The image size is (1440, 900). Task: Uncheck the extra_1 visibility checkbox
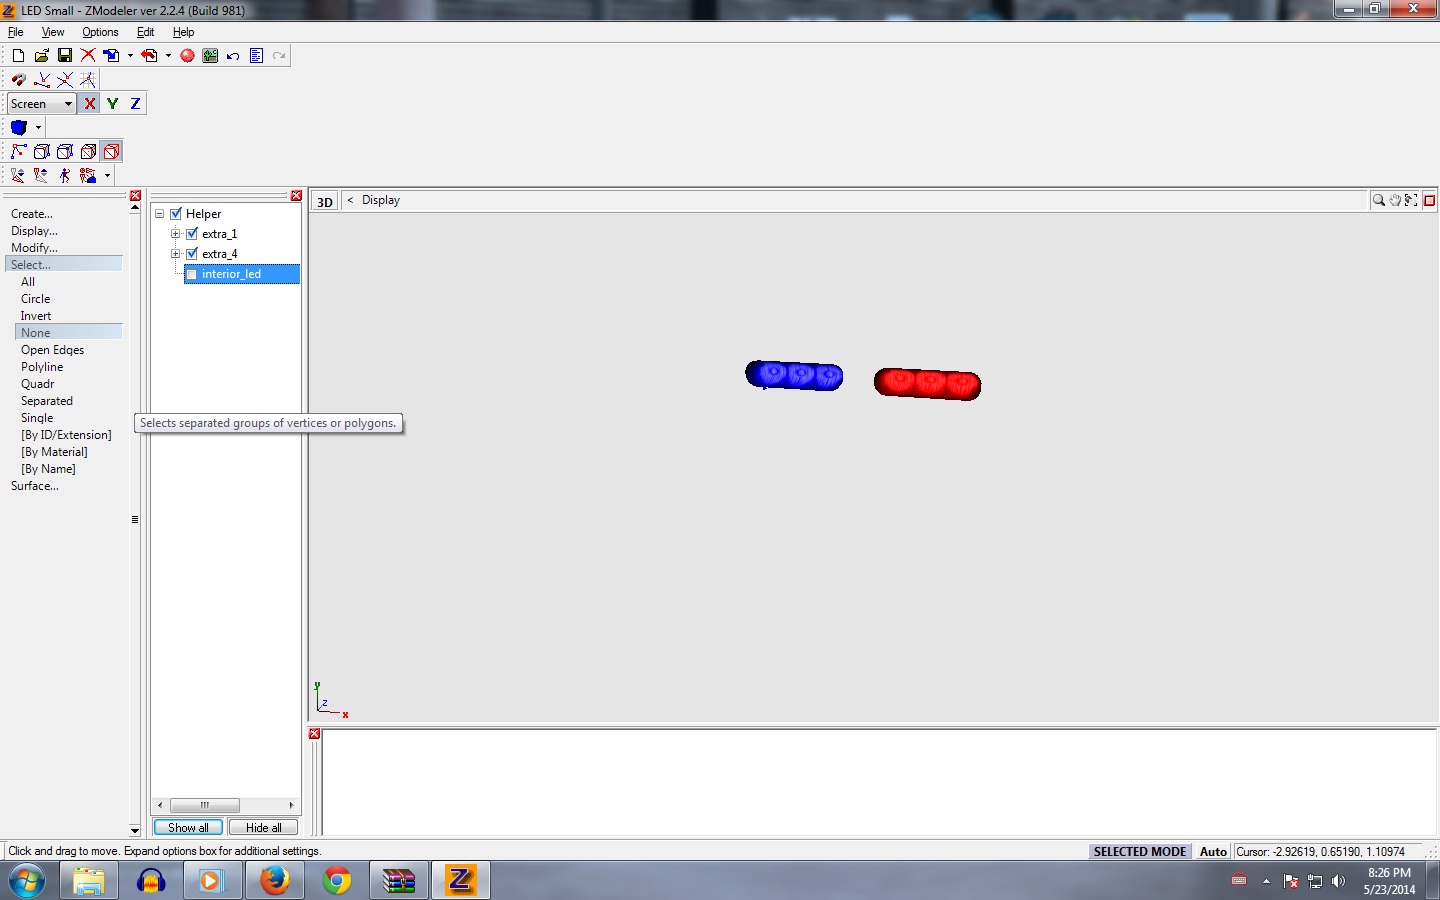tap(192, 234)
